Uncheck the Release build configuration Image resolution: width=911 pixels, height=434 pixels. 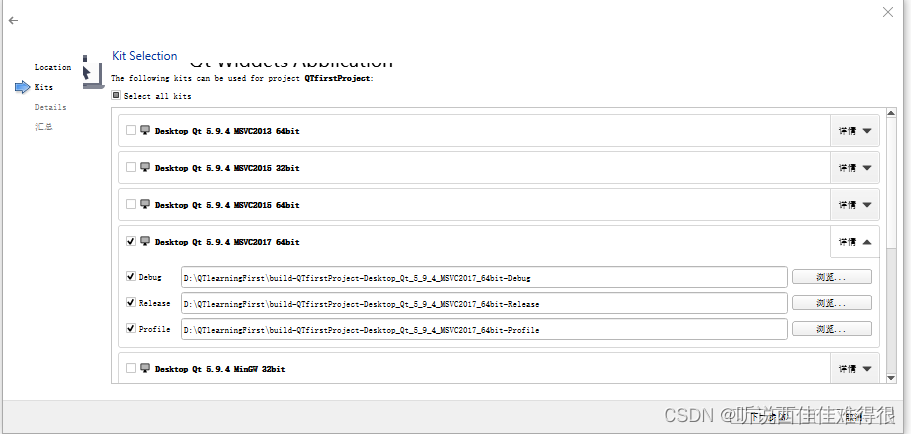(x=131, y=303)
